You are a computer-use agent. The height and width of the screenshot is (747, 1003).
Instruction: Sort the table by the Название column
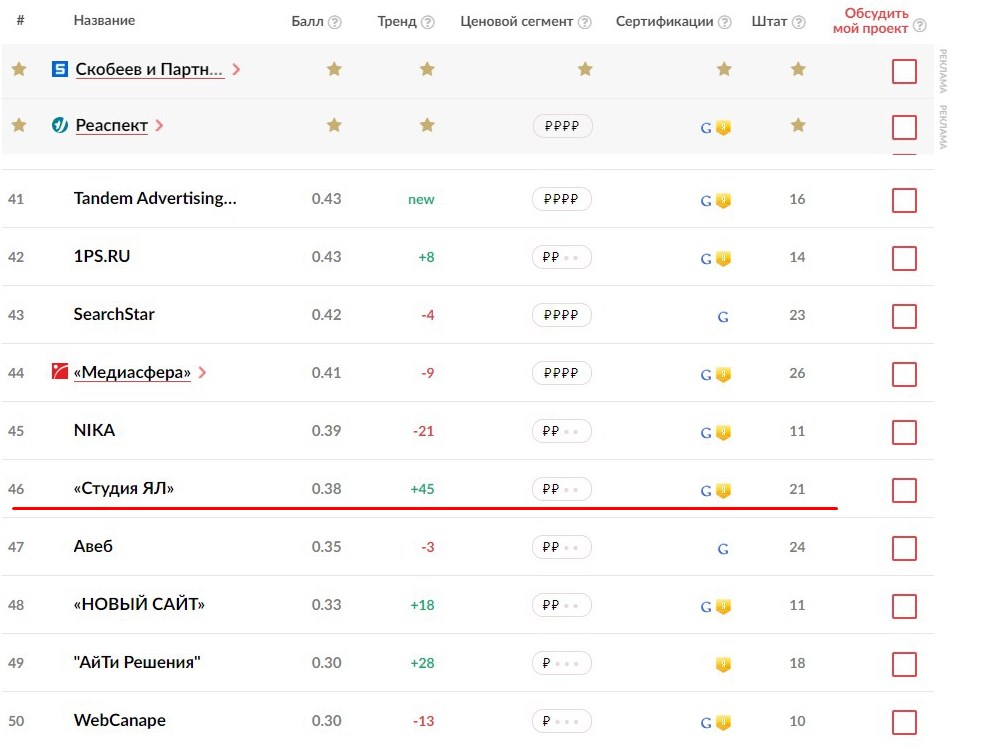point(104,20)
